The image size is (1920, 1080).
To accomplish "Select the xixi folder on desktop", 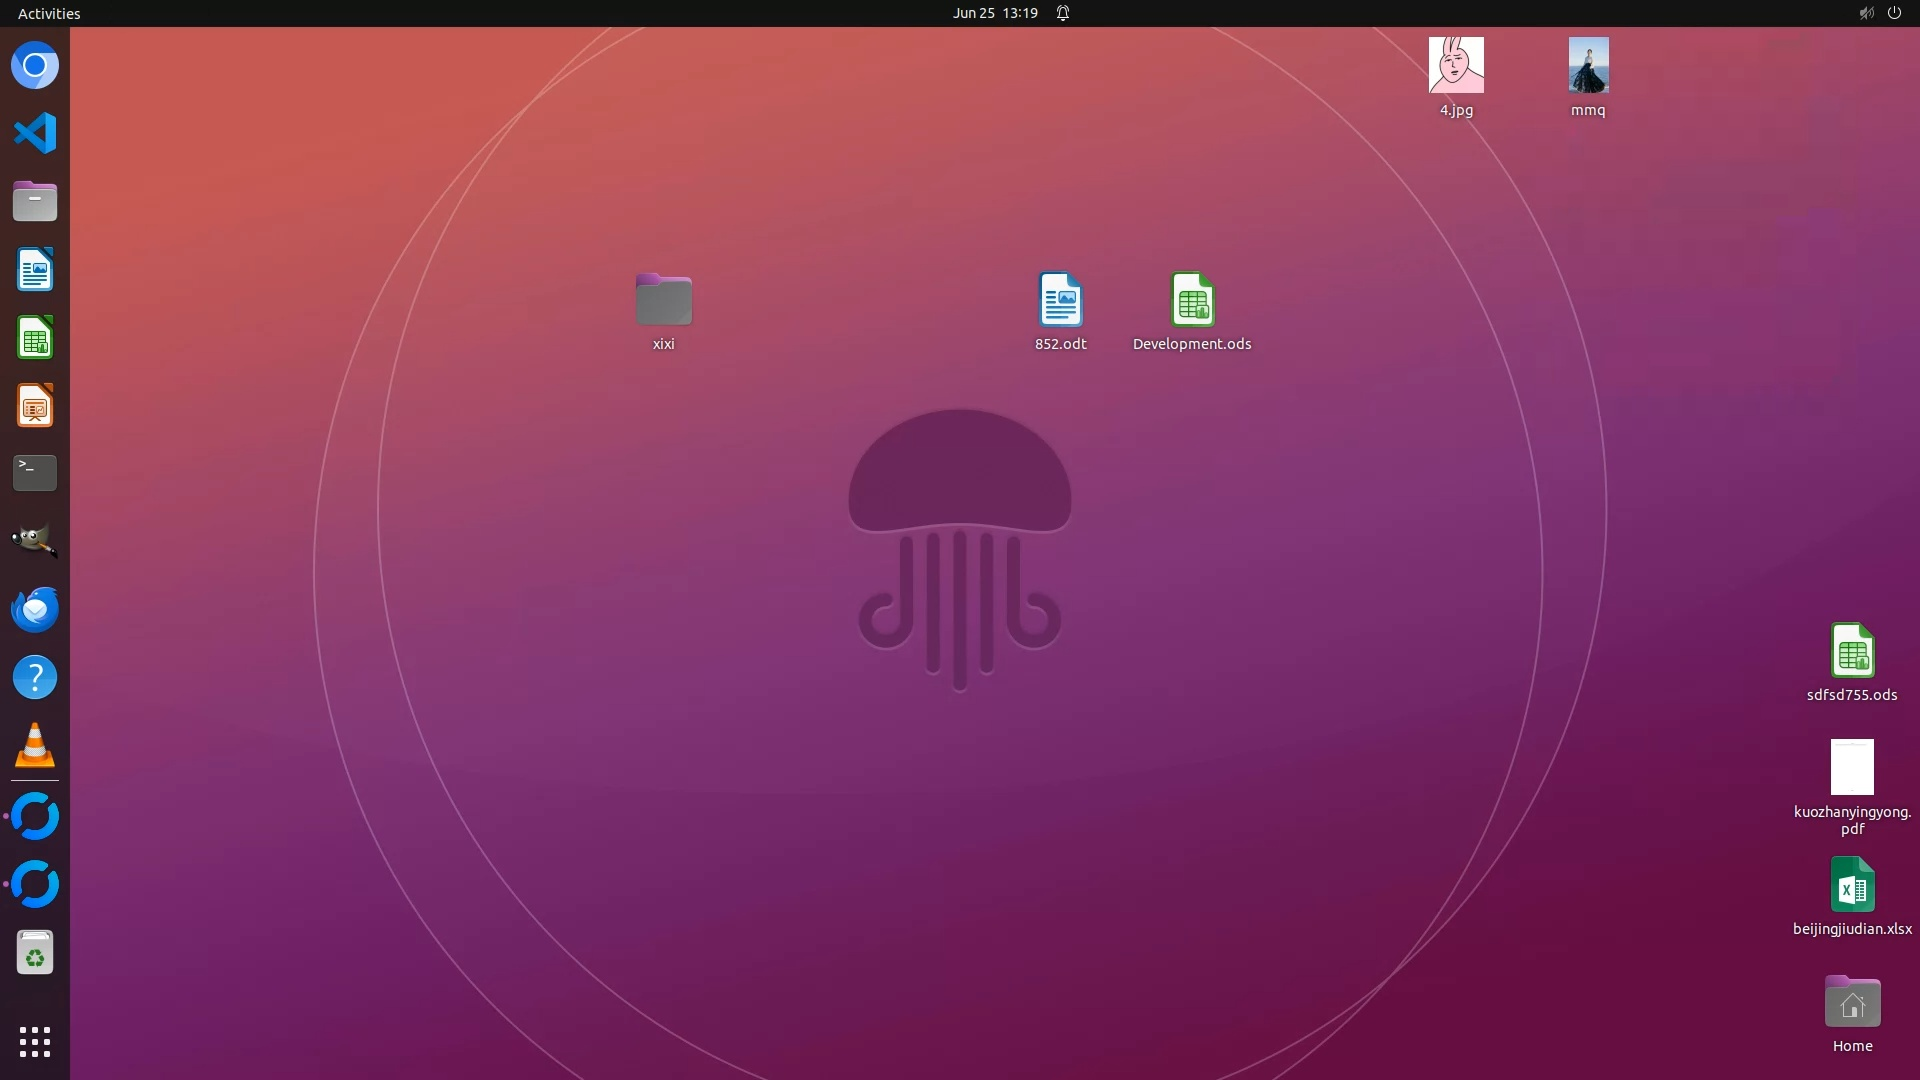I will click(664, 300).
